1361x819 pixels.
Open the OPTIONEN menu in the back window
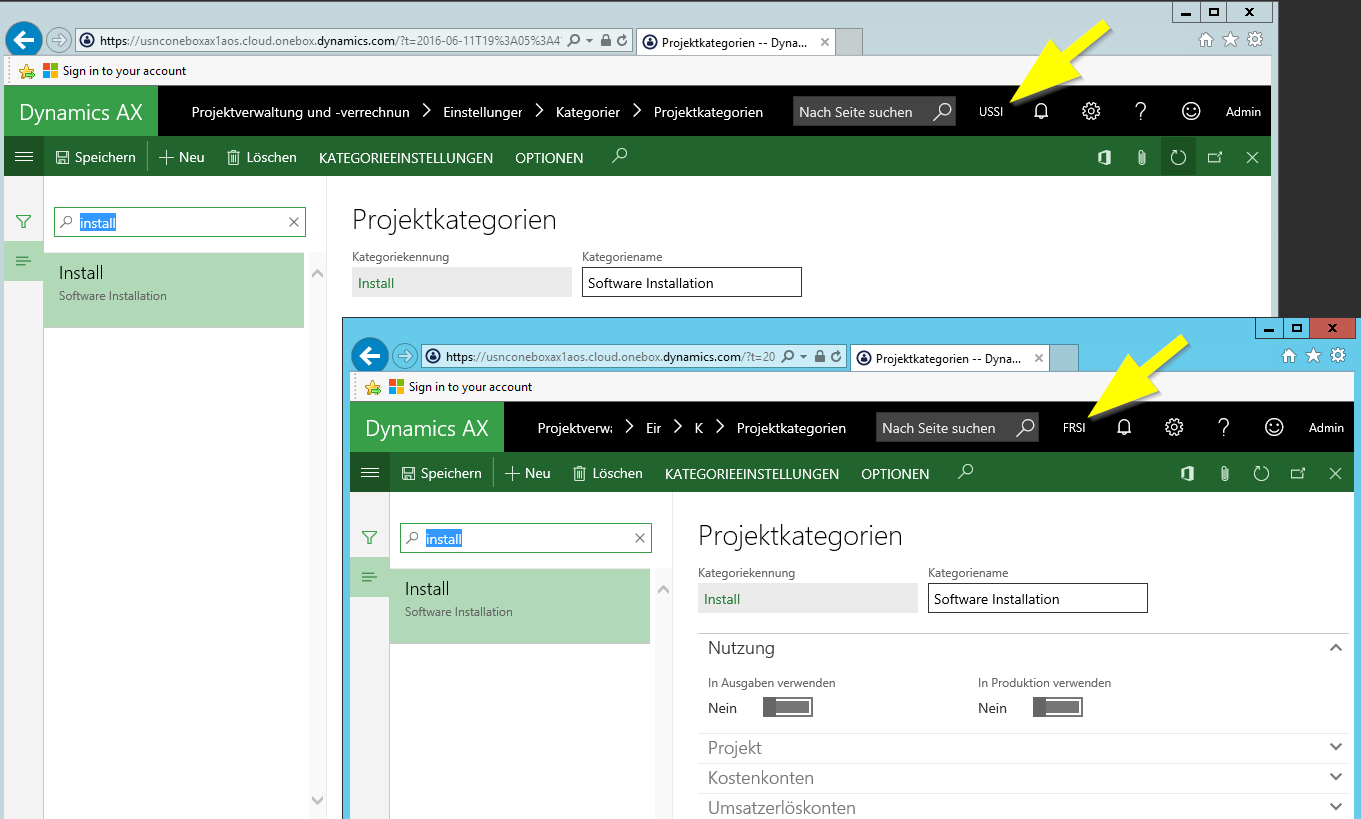pyautogui.click(x=549, y=158)
